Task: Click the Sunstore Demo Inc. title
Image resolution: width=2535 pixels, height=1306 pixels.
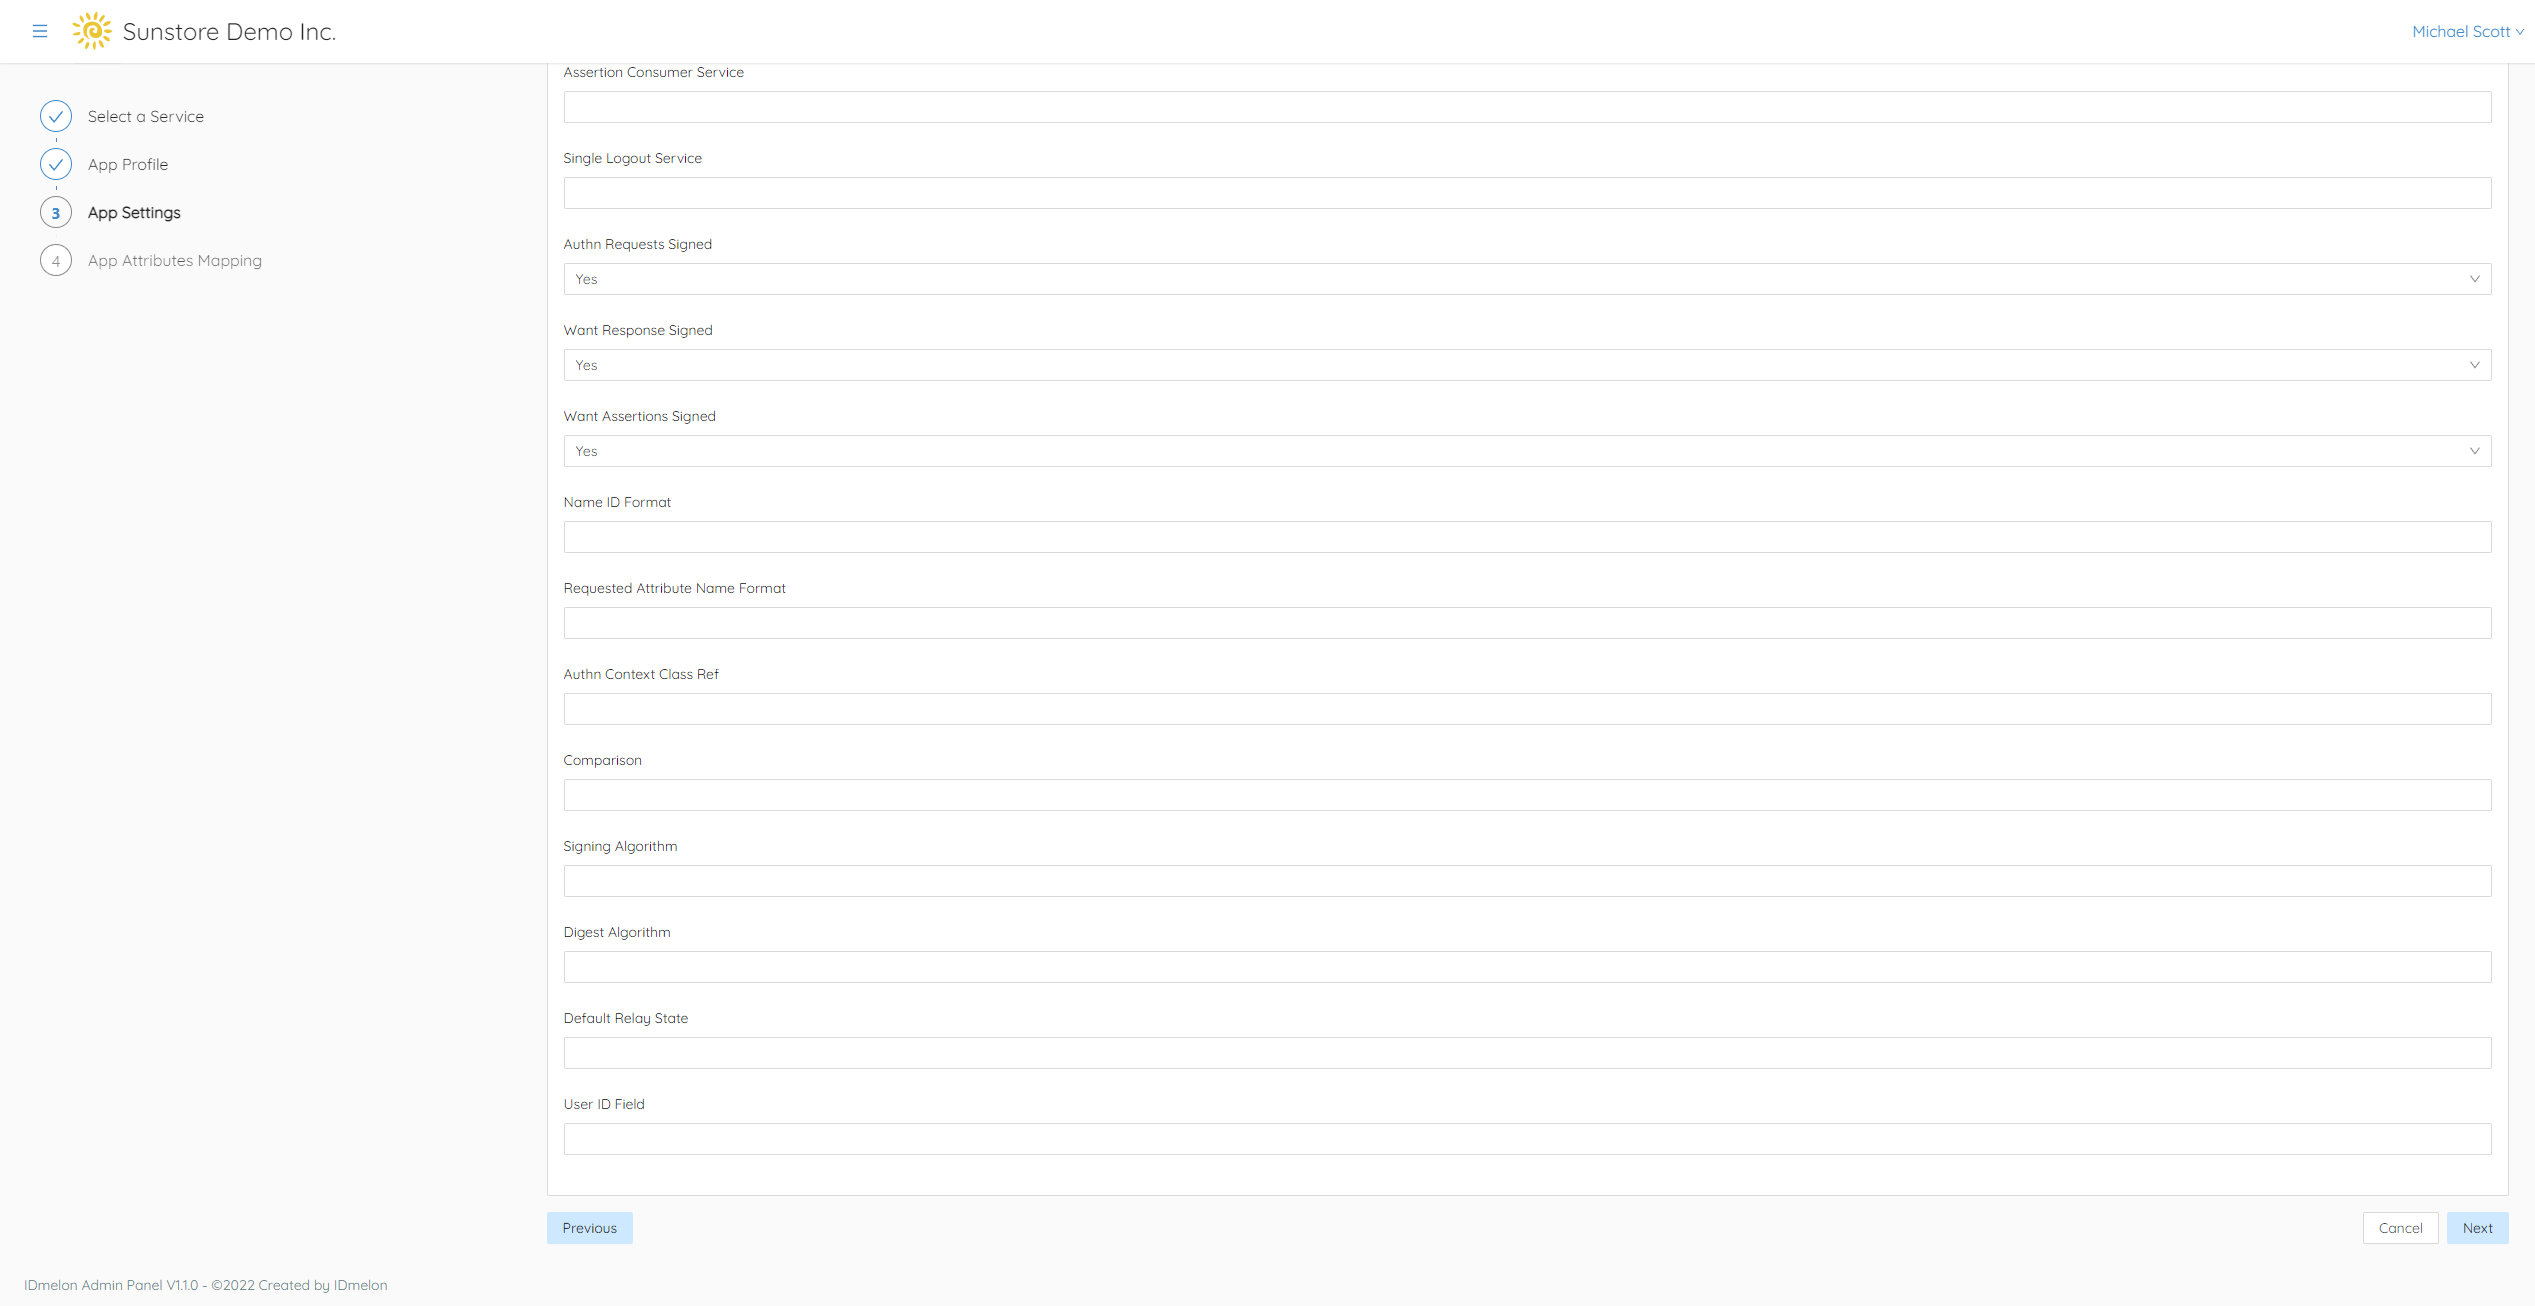Action: [x=229, y=32]
